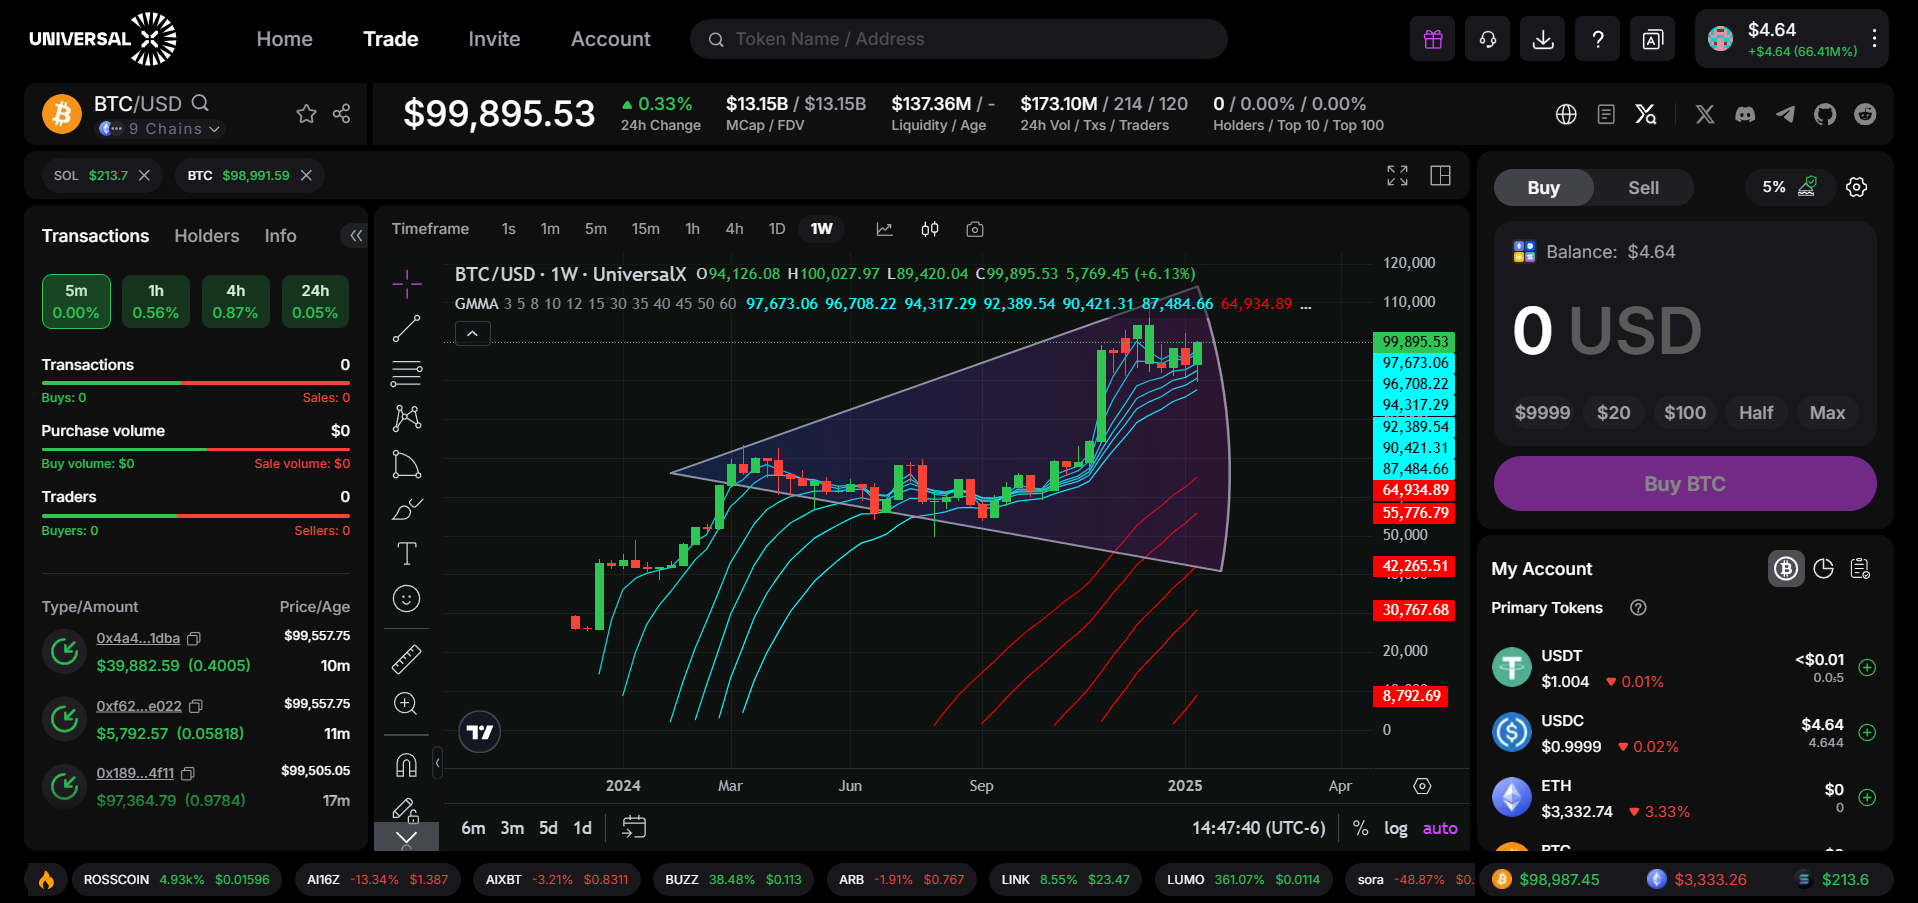
Task: Select the chart zoom-in tool
Action: [x=407, y=704]
